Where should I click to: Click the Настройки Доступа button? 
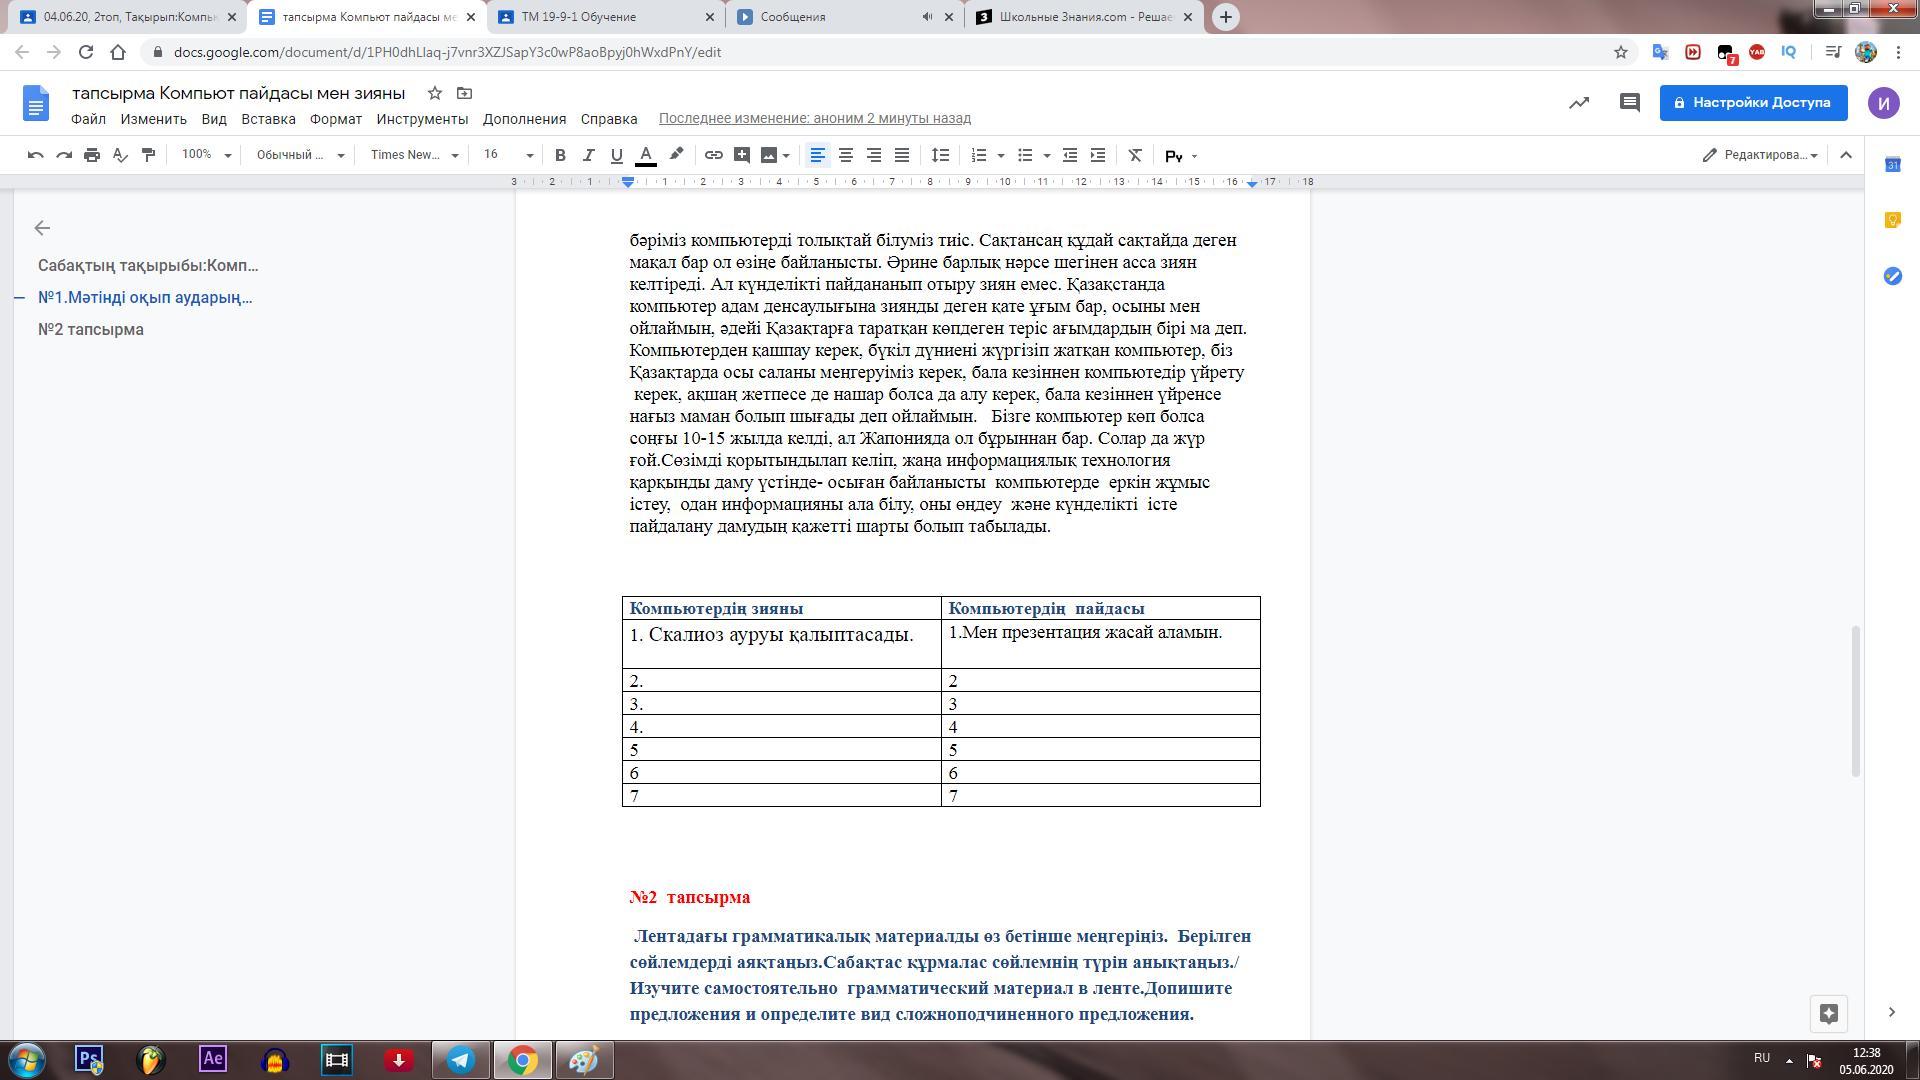pos(1753,103)
